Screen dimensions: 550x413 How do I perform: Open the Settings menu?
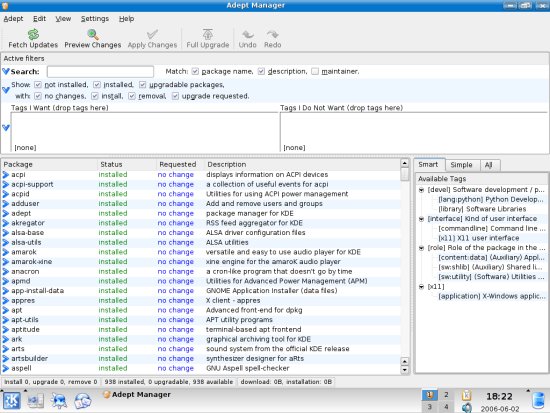coord(95,19)
